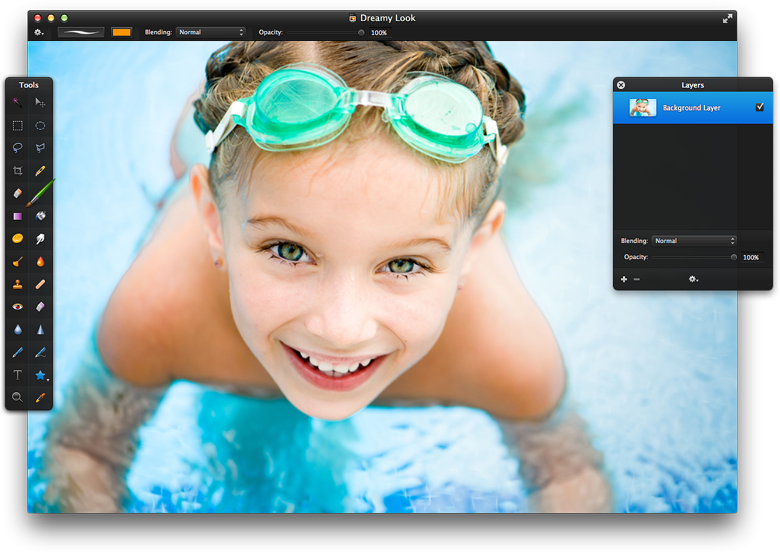Screen dimensions: 780x552
Task: Select the Eraser tool in Tools panel
Action: pos(18,193)
